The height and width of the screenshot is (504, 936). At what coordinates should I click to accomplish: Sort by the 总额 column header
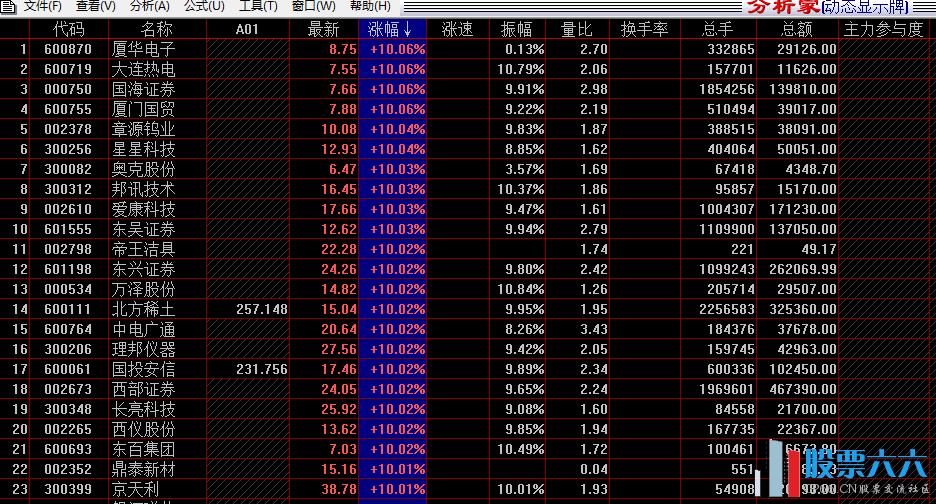(x=797, y=29)
